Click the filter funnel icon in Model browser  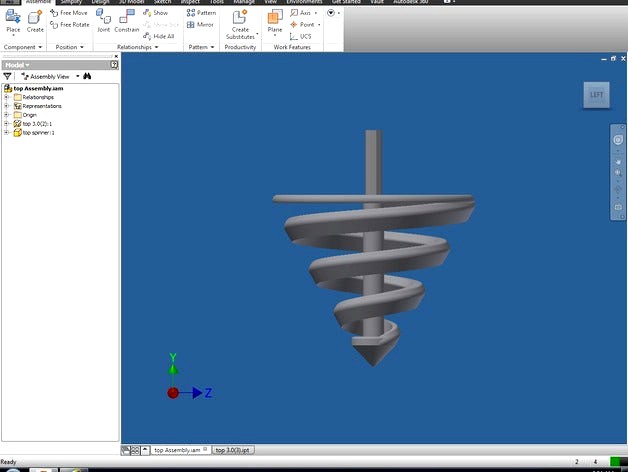tap(8, 76)
